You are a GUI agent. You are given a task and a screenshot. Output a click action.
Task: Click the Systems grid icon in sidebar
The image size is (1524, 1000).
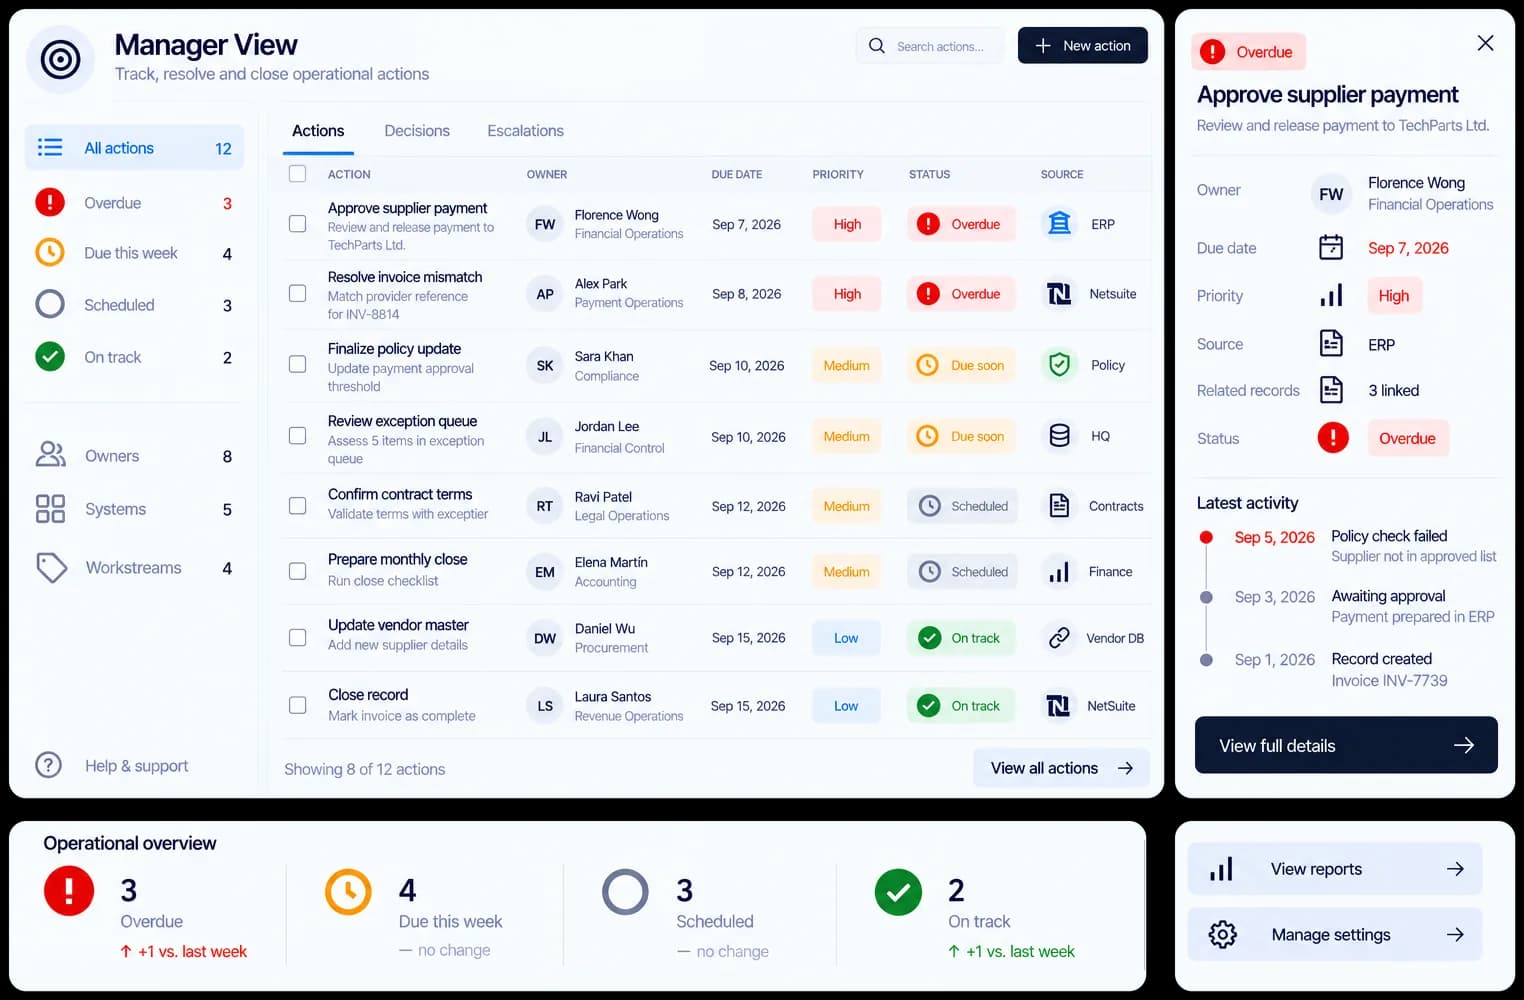point(50,509)
